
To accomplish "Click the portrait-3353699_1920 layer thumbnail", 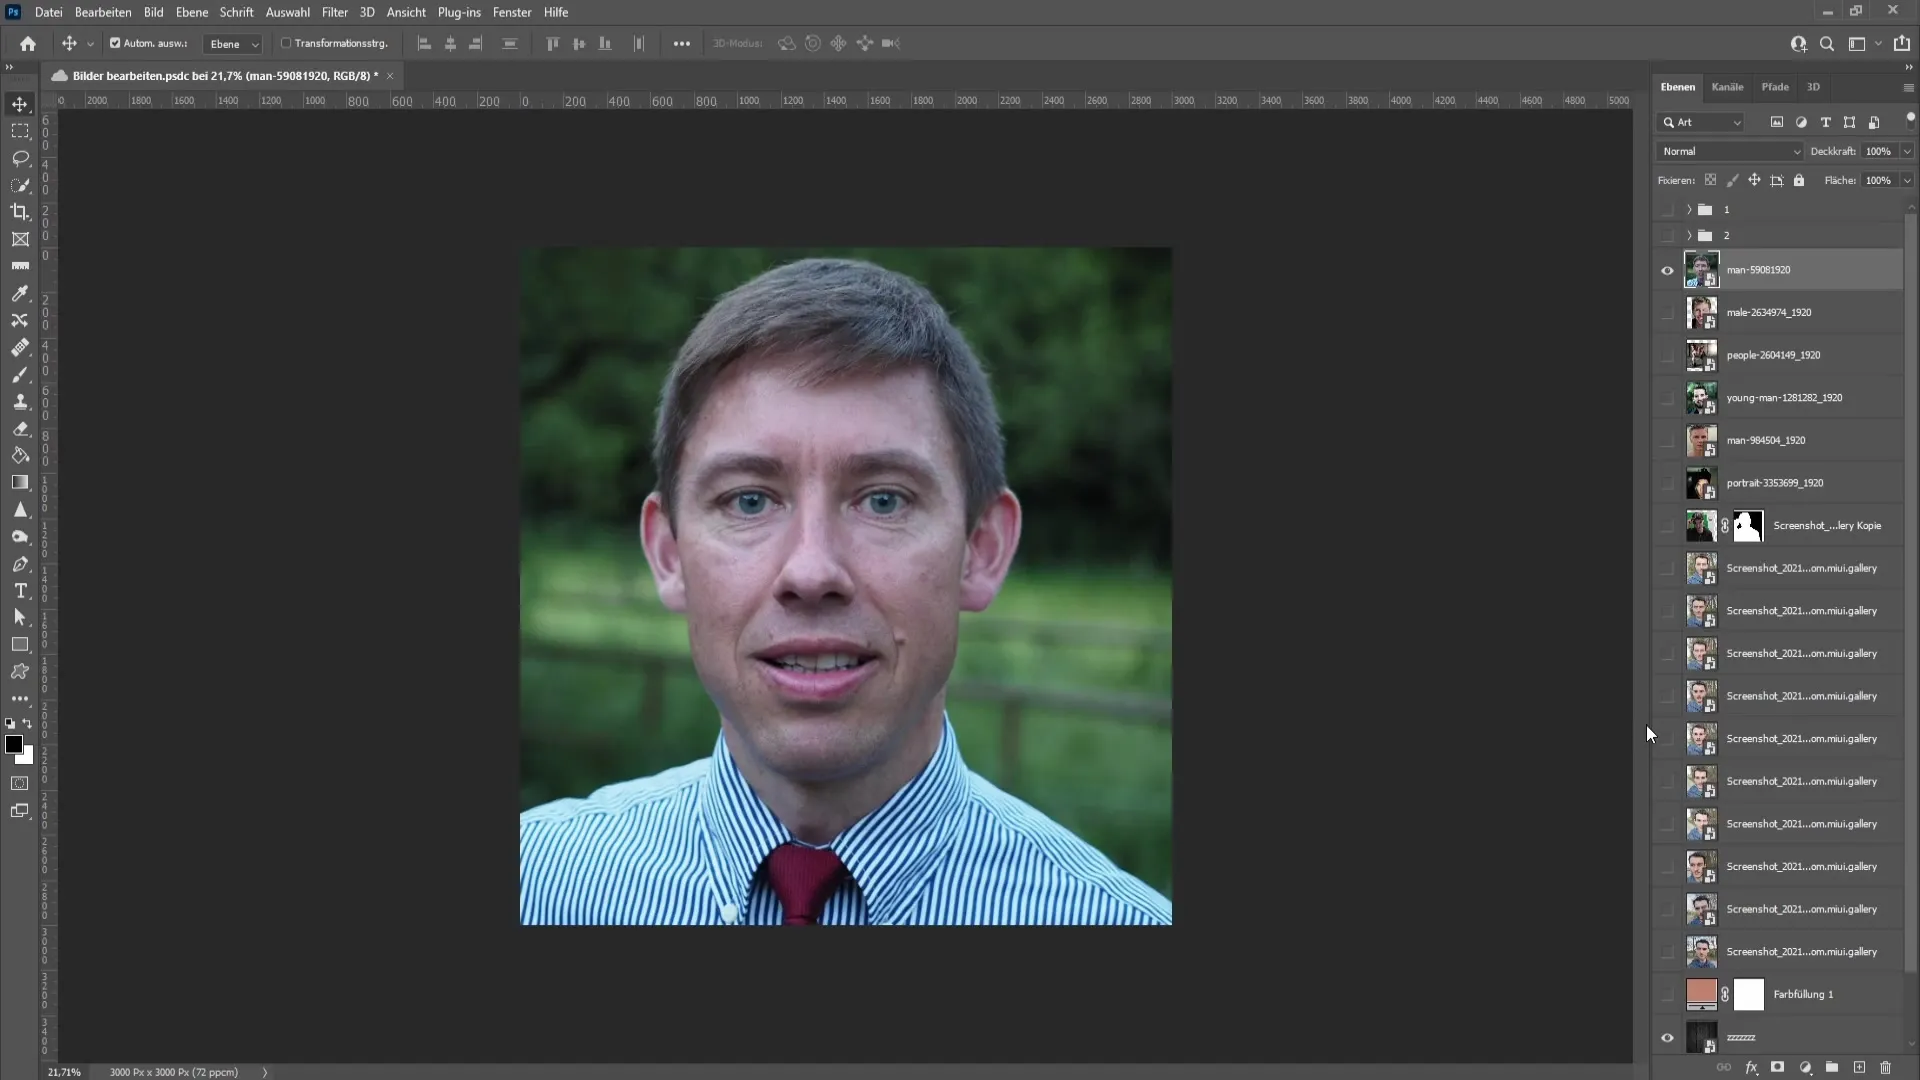I will (1701, 483).
